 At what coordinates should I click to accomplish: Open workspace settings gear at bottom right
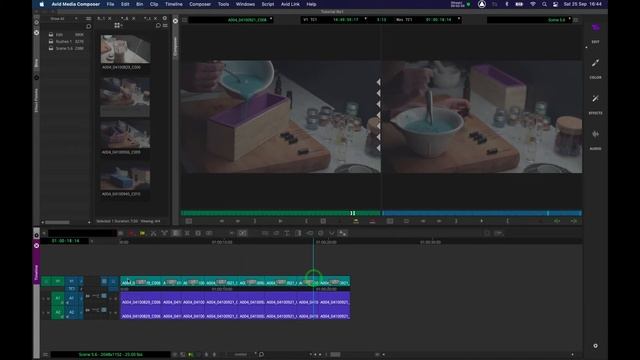595,346
